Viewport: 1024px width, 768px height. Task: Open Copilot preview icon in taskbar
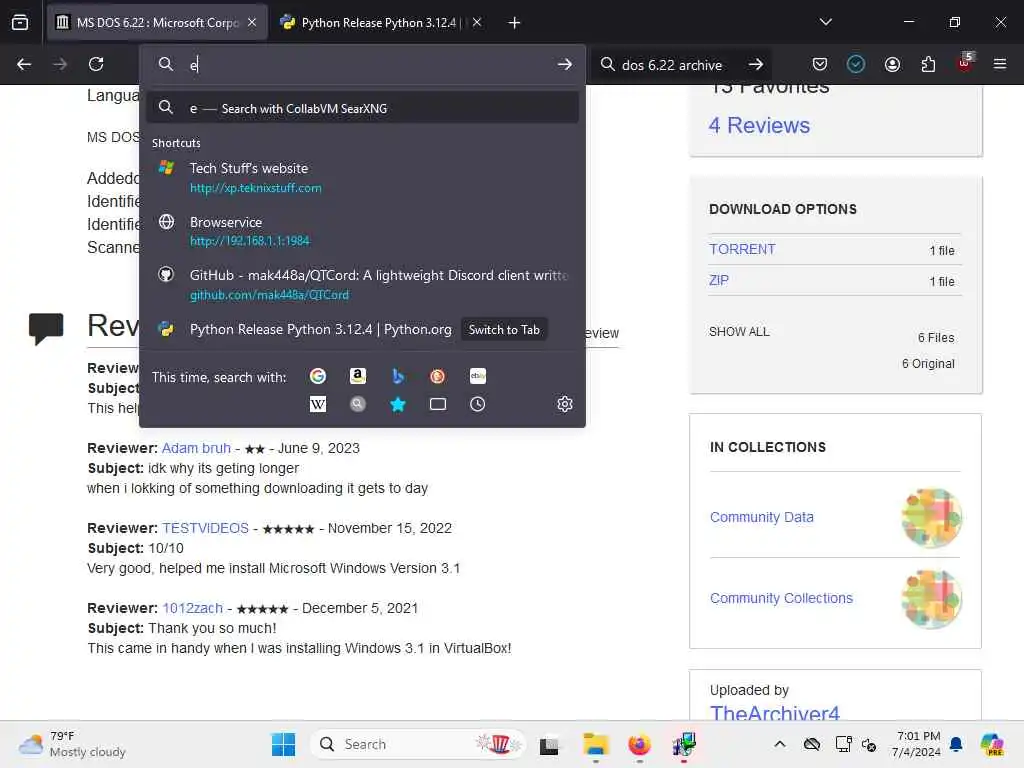click(992, 744)
